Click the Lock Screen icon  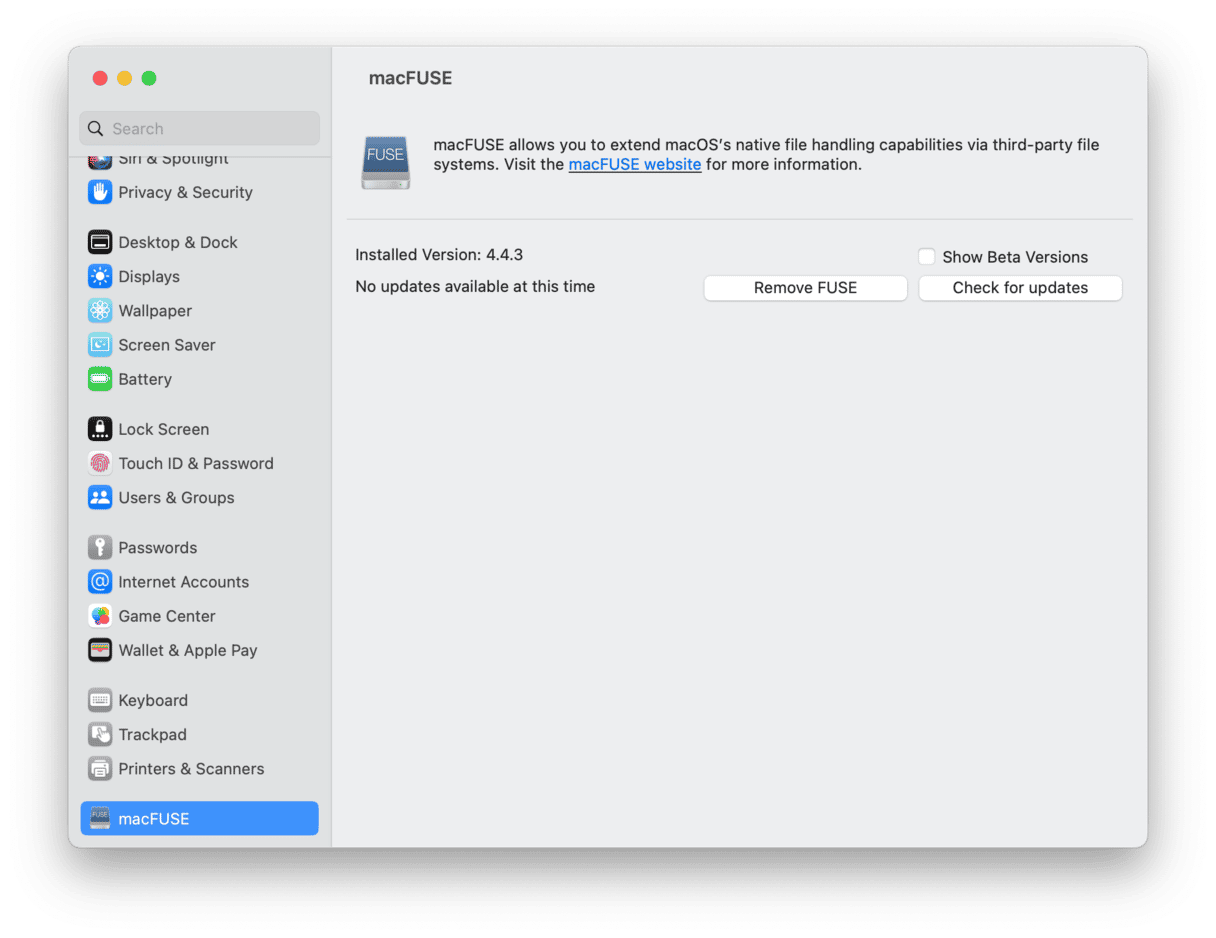click(x=100, y=429)
